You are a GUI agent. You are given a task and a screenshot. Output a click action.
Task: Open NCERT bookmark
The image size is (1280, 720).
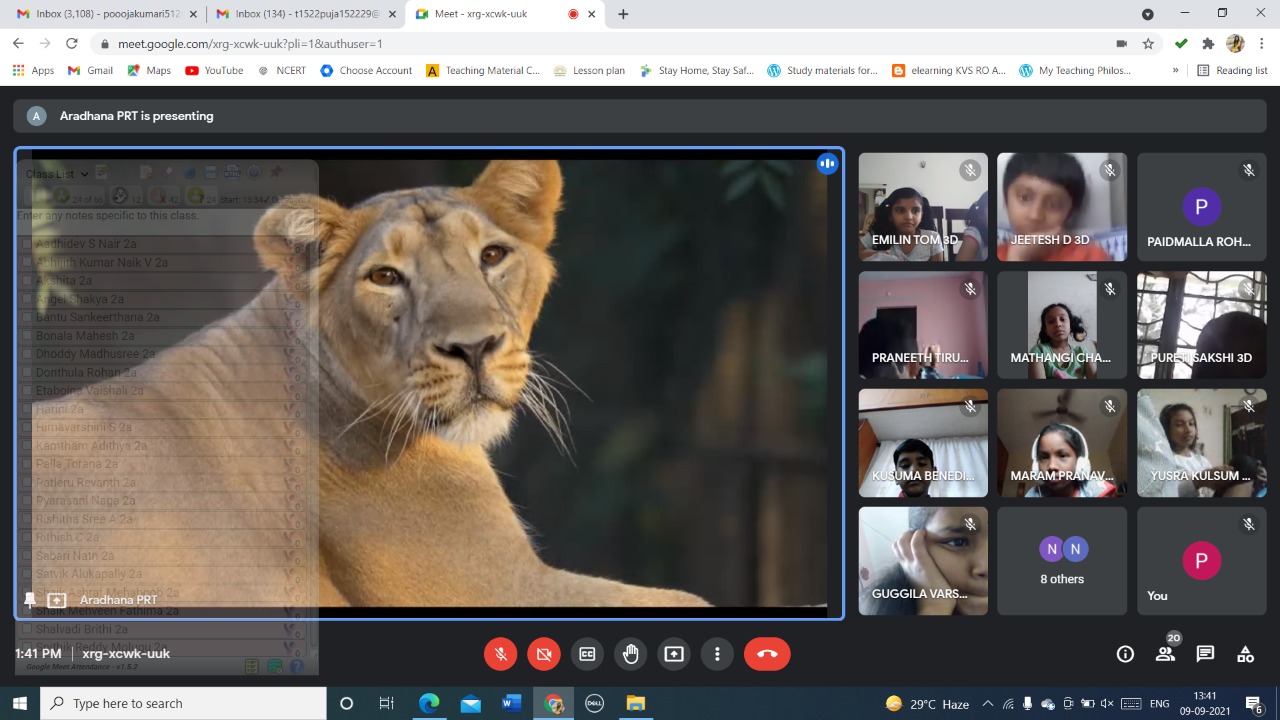click(x=281, y=71)
